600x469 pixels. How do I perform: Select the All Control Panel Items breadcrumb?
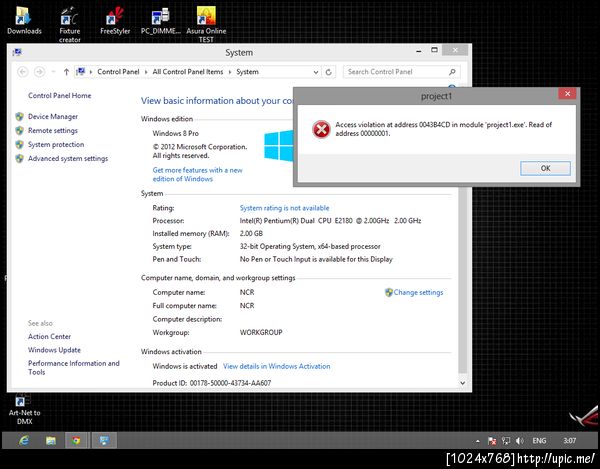pyautogui.click(x=188, y=72)
